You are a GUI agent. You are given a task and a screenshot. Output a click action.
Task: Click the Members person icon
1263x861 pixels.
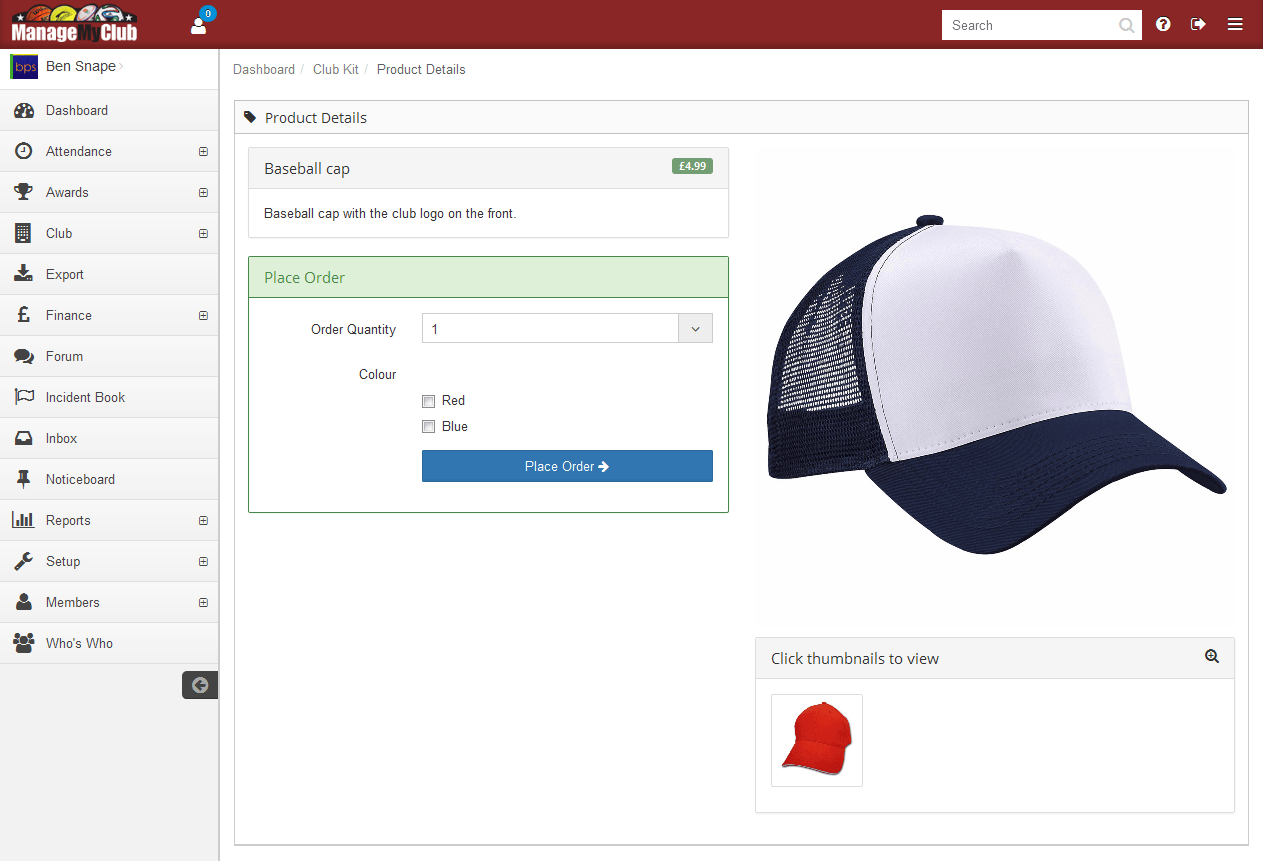coord(24,602)
